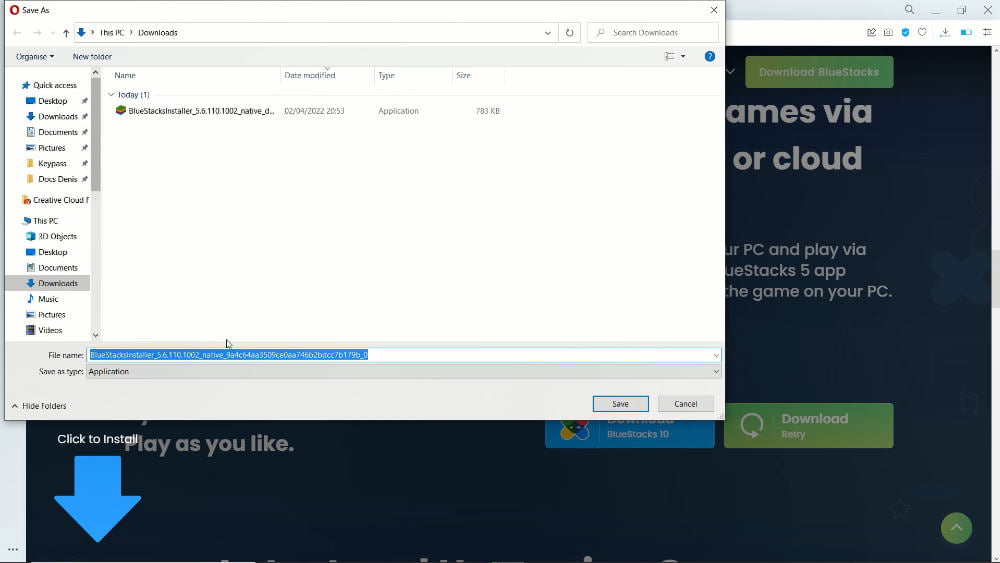Select Quick access in navigation pane

coord(55,85)
